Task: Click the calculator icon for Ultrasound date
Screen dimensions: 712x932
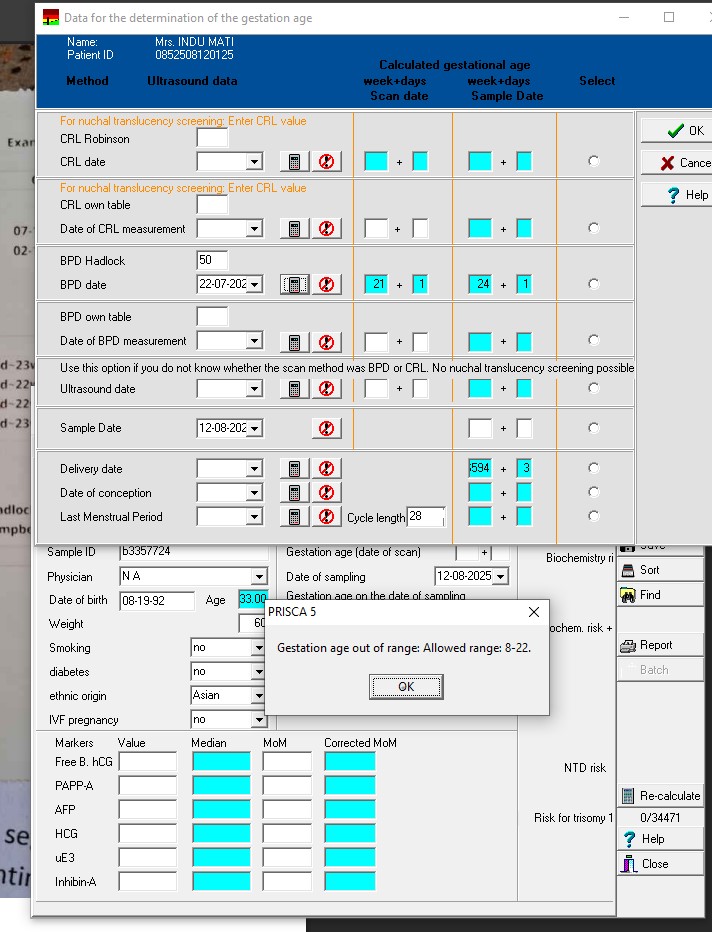Action: 294,389
